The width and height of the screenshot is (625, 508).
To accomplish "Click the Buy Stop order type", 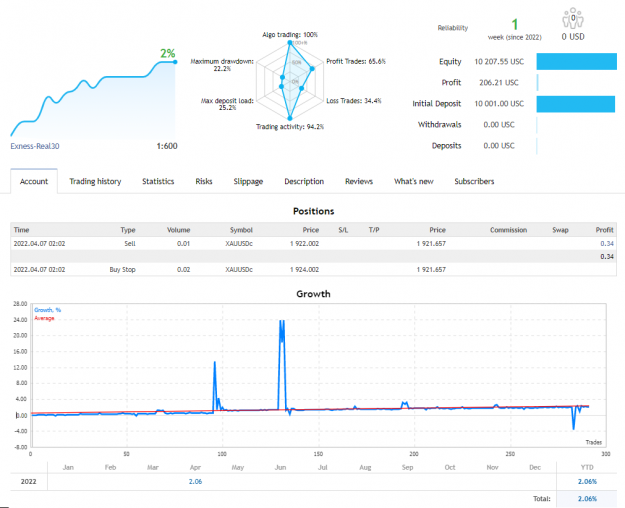I will pos(122,270).
